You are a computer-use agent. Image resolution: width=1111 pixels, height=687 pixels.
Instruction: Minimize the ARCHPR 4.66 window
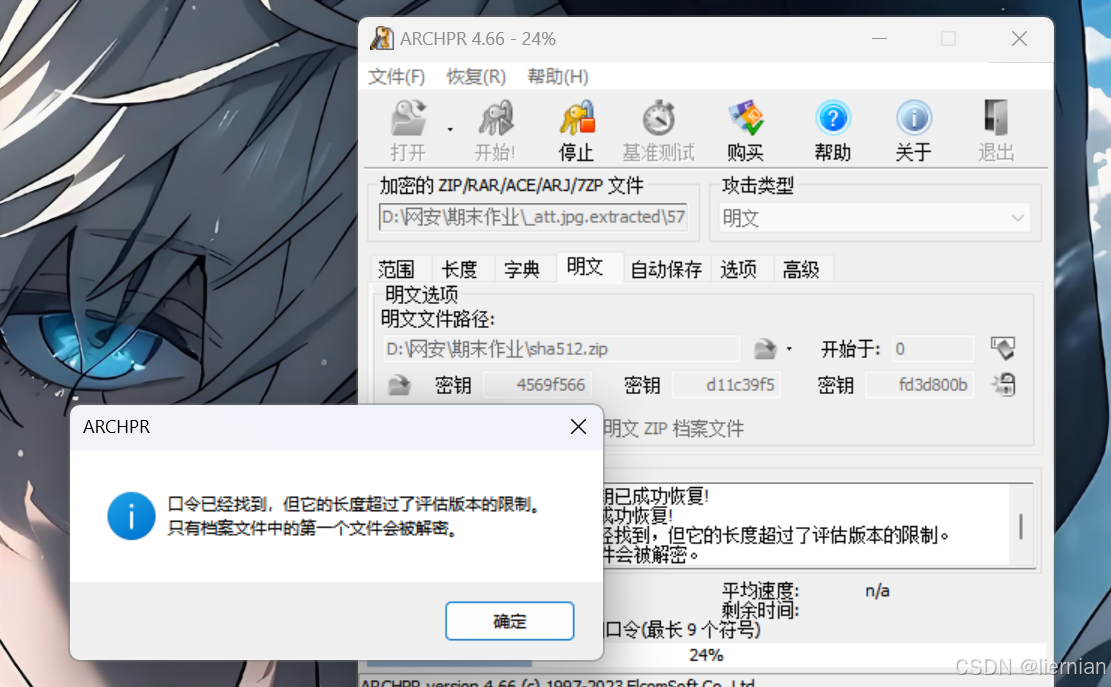click(879, 38)
